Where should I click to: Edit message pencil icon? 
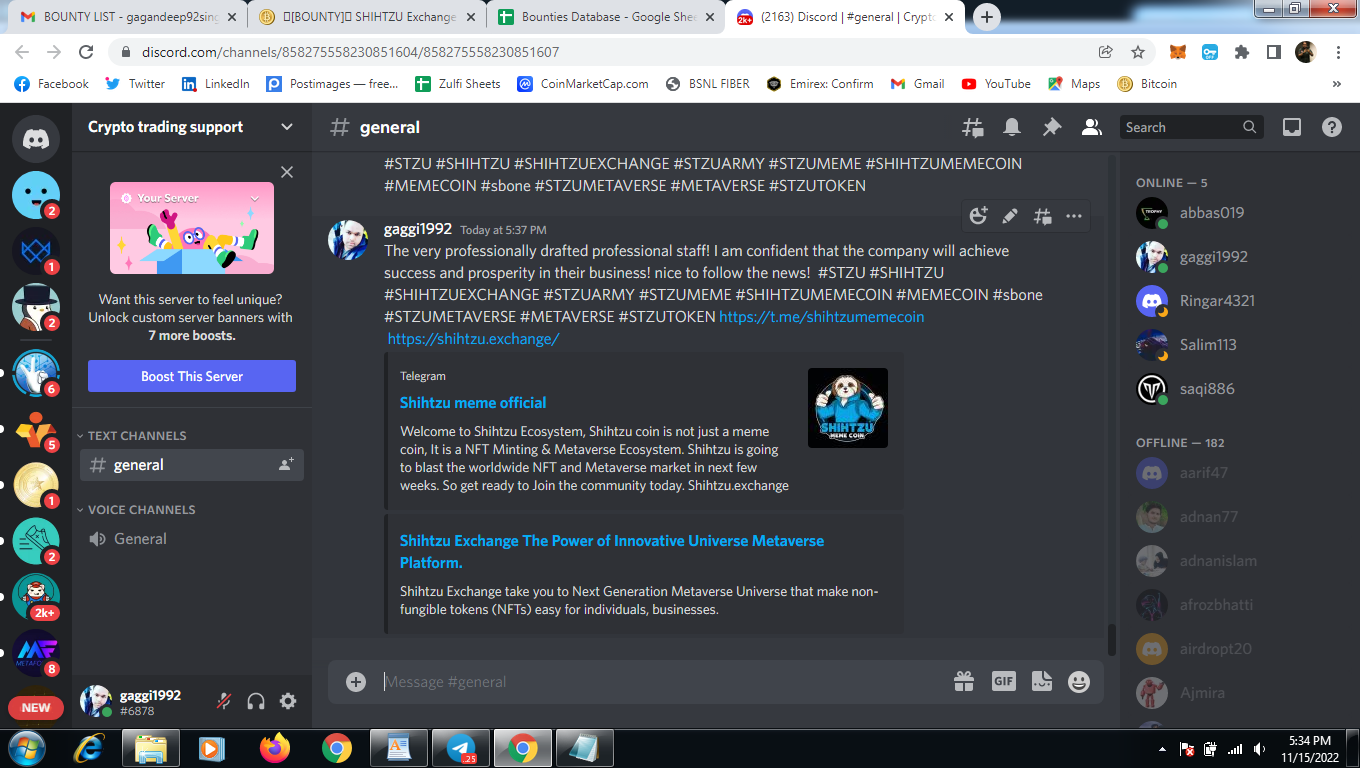[1010, 215]
